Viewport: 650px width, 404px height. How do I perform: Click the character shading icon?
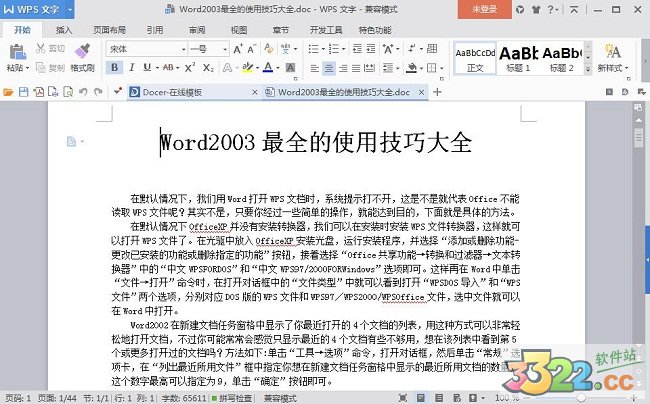click(291, 67)
